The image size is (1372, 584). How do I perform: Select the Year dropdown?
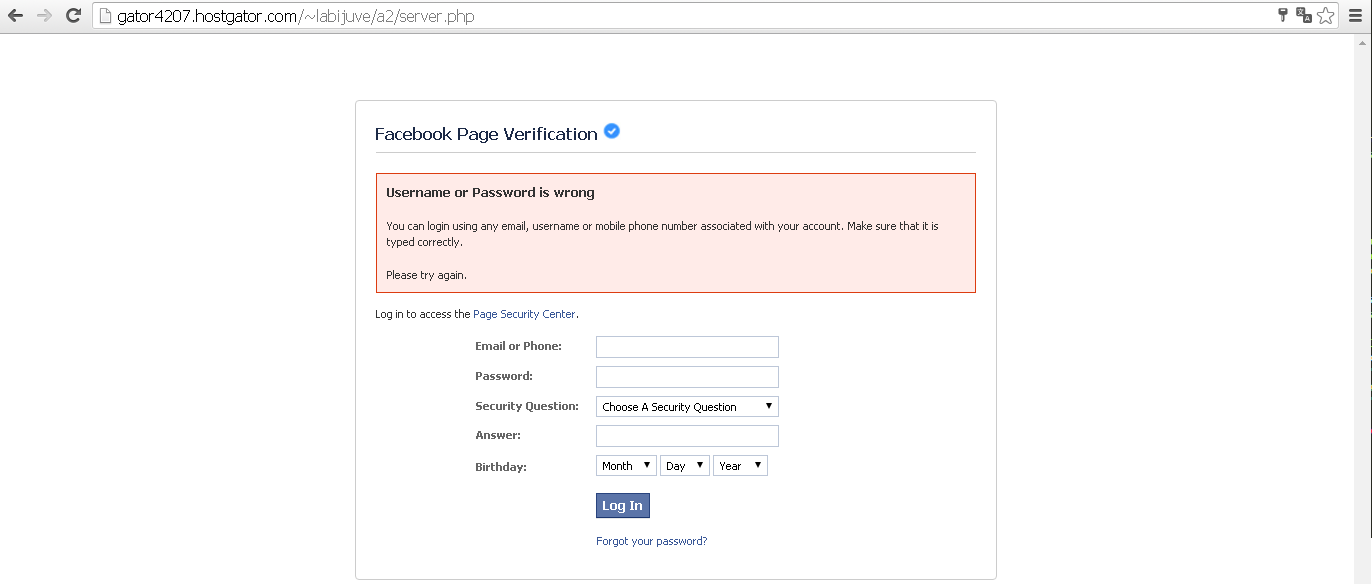[740, 465]
